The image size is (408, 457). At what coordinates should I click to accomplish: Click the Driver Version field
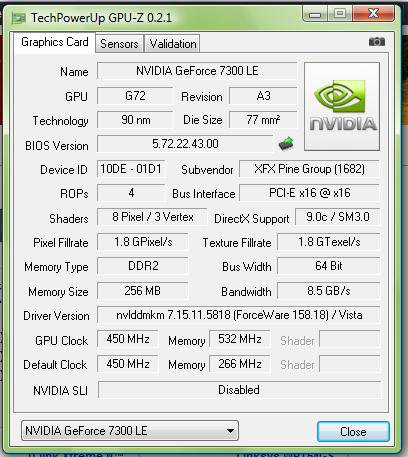tap(239, 315)
